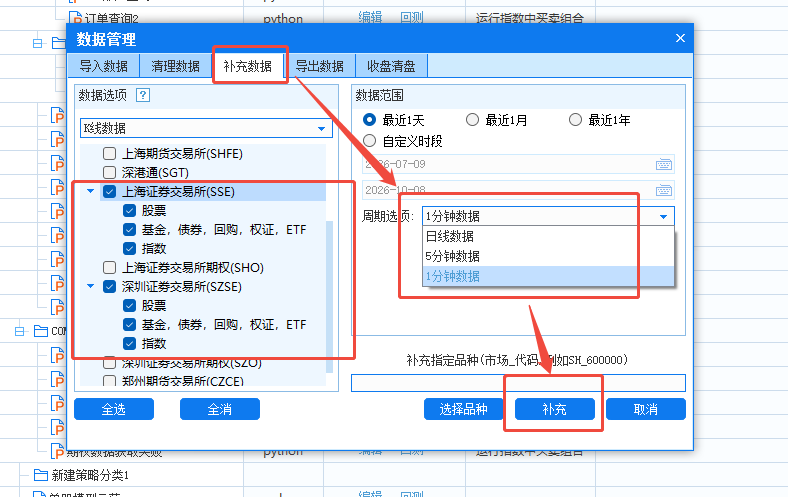Check the 上海证券交易所期权(SHO) checkbox
788x497 pixels.
click(109, 267)
